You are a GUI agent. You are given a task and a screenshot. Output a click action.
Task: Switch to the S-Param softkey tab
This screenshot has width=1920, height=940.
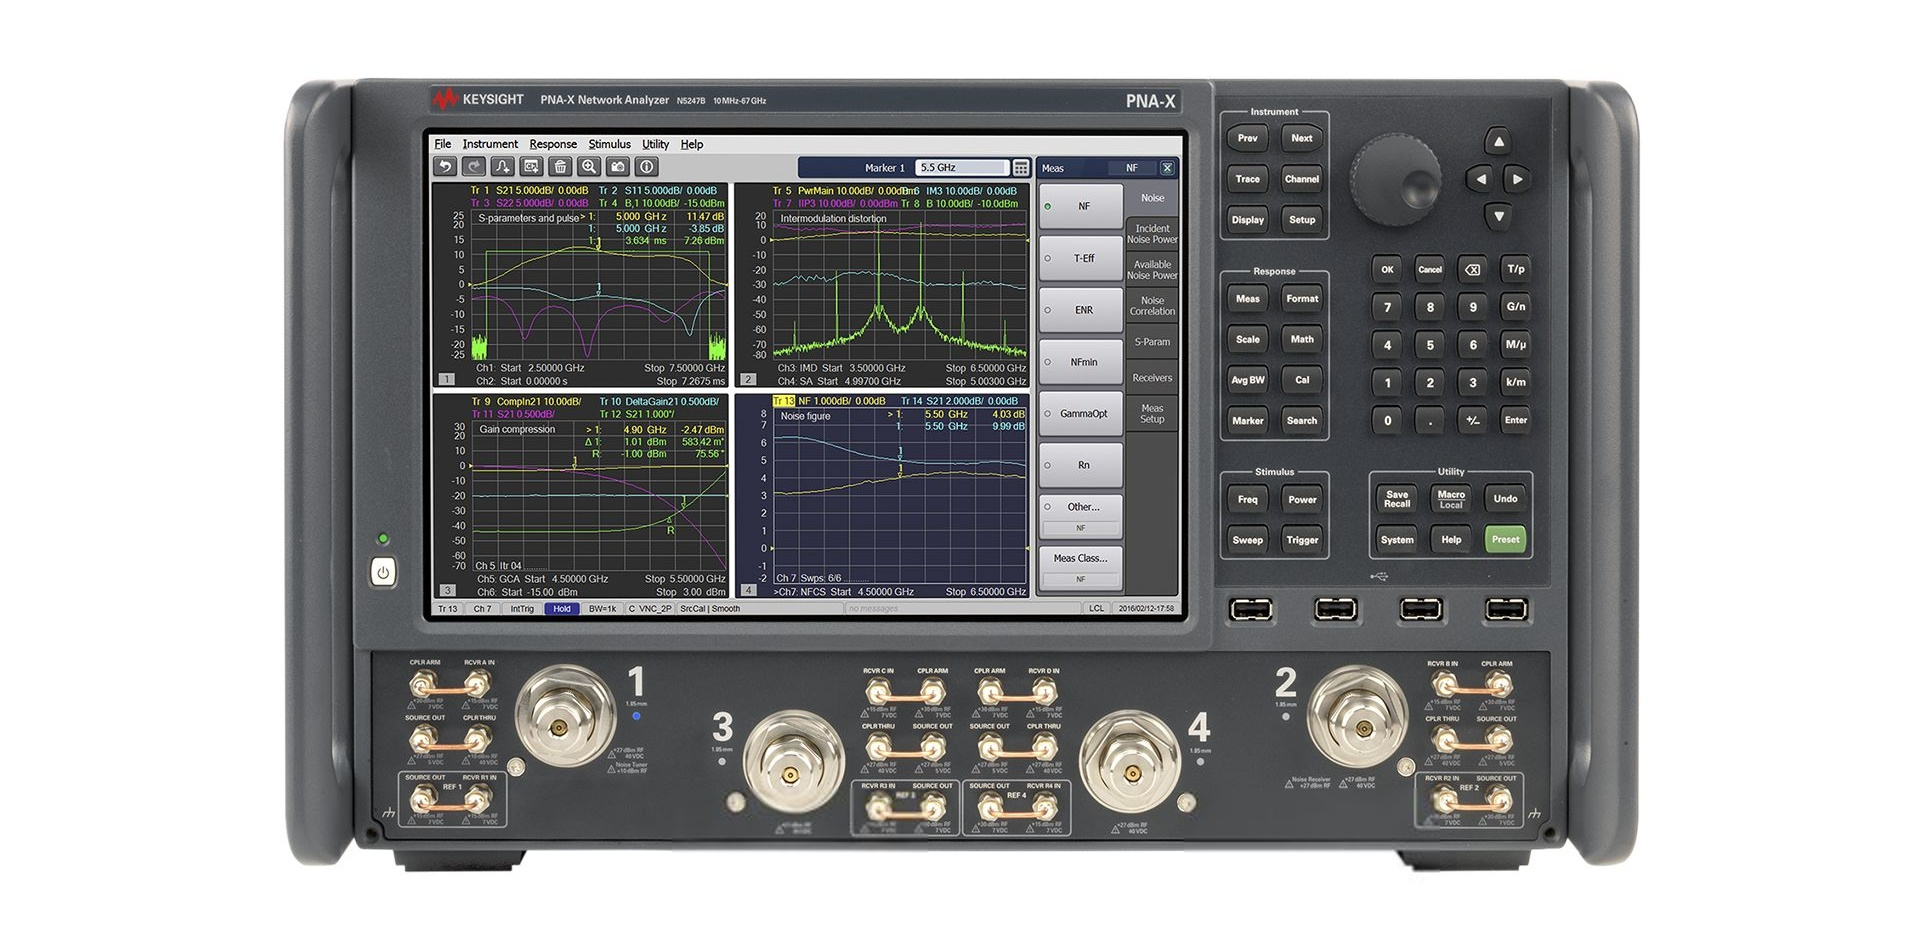(x=1152, y=342)
